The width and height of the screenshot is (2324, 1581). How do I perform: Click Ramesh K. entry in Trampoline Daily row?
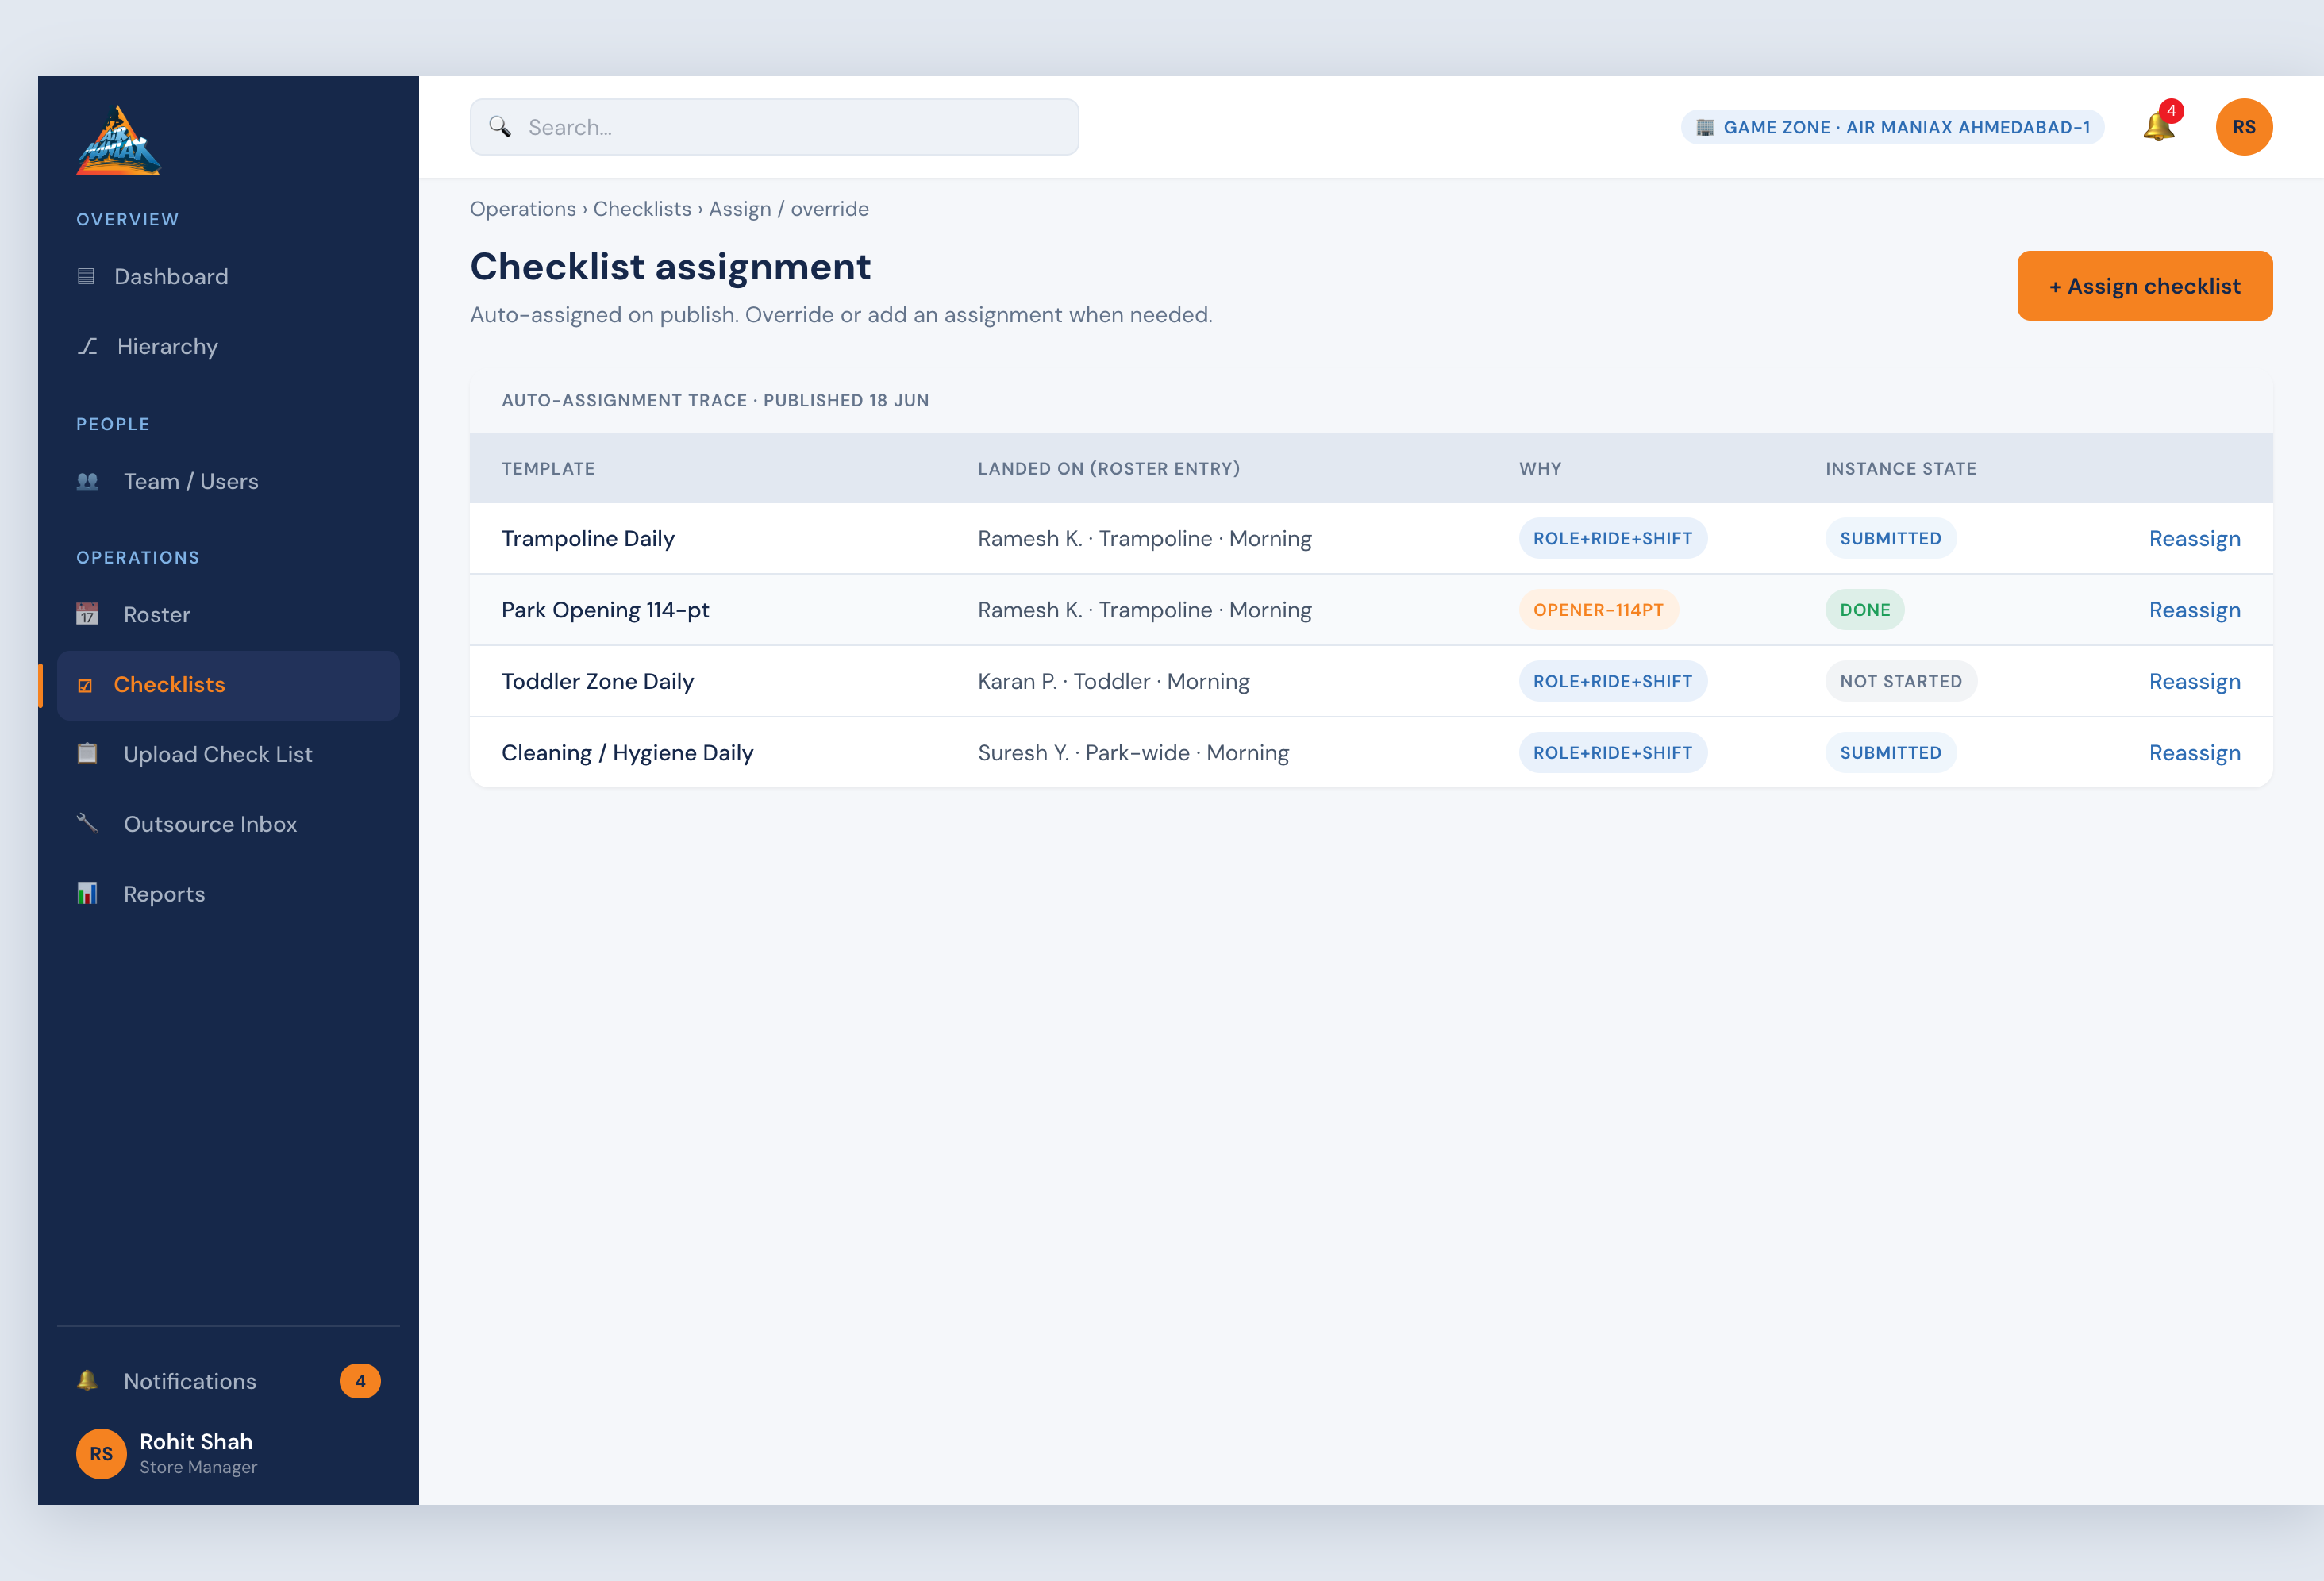coord(1145,539)
